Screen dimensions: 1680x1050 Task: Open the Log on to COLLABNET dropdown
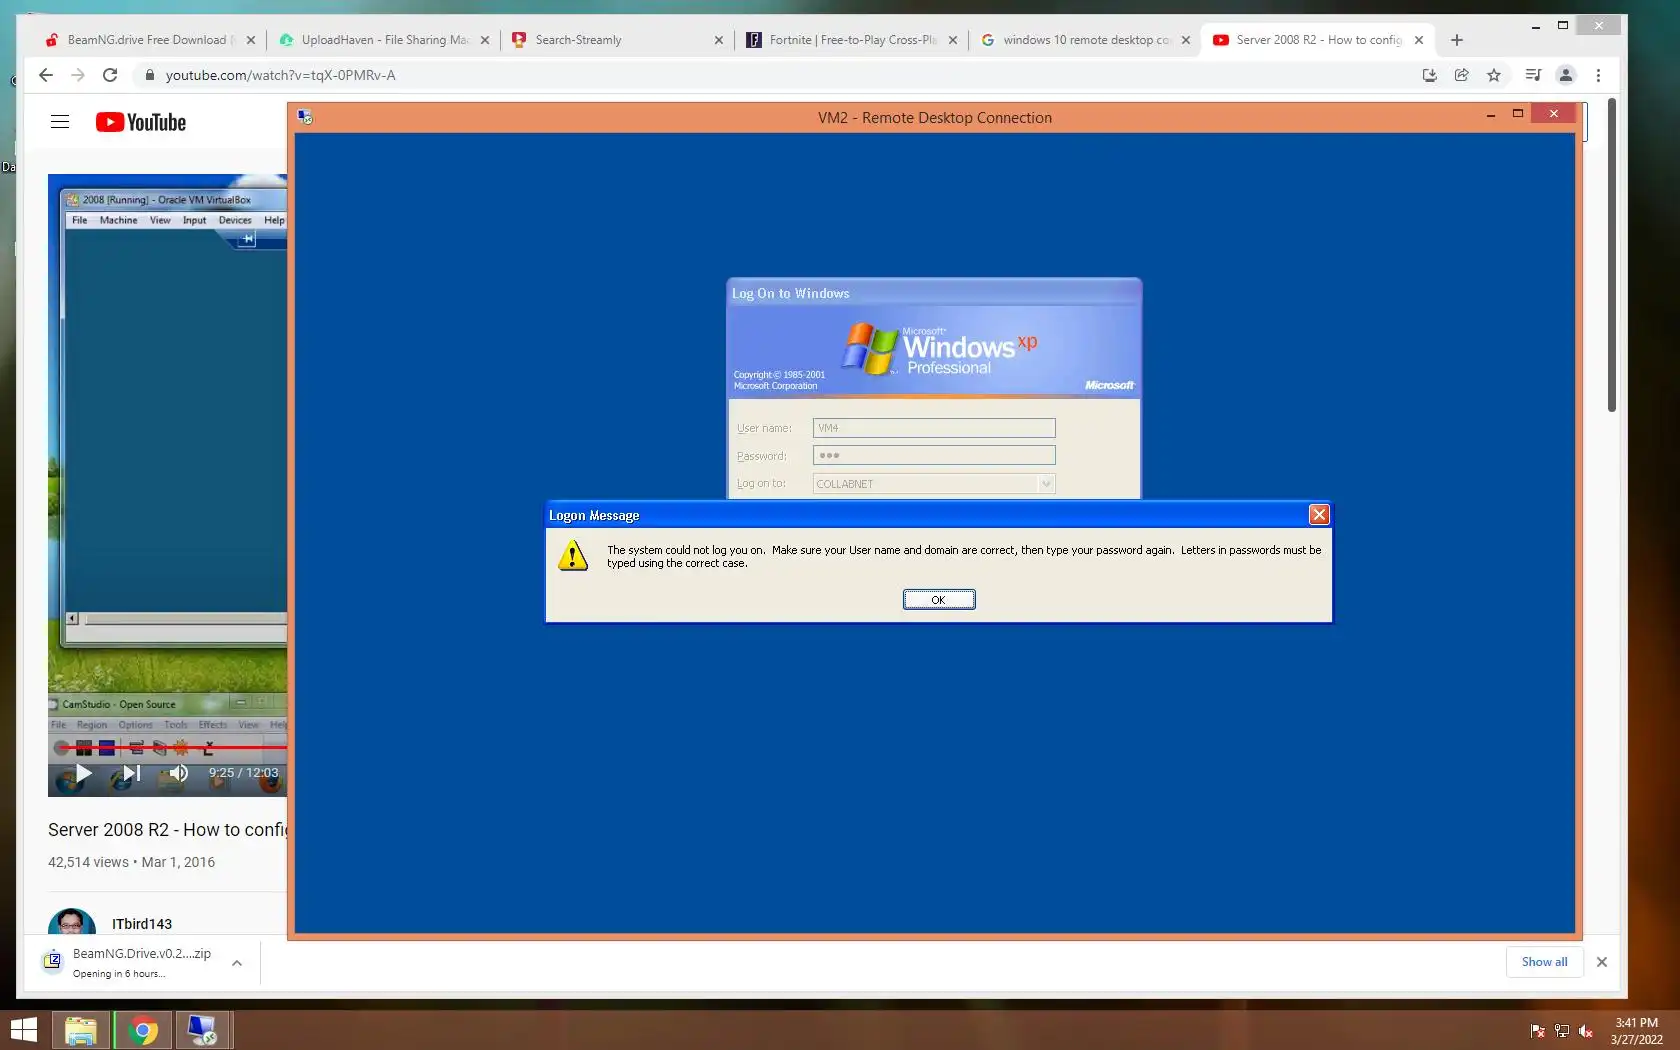(1046, 484)
